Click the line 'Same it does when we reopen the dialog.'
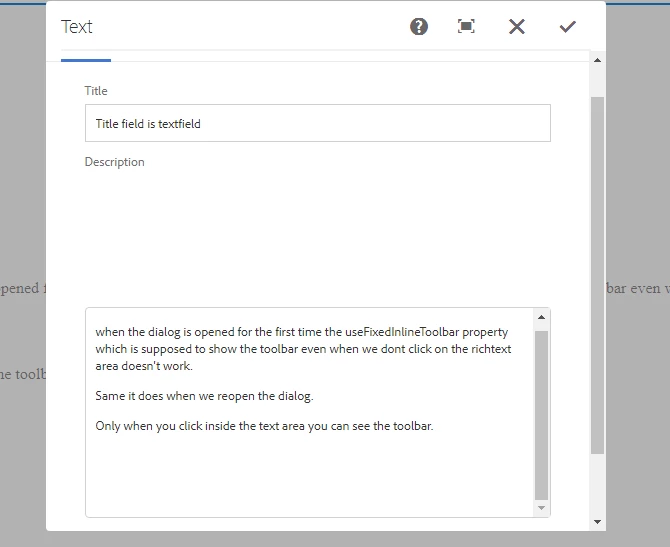Image resolution: width=670 pixels, height=547 pixels. (204, 396)
